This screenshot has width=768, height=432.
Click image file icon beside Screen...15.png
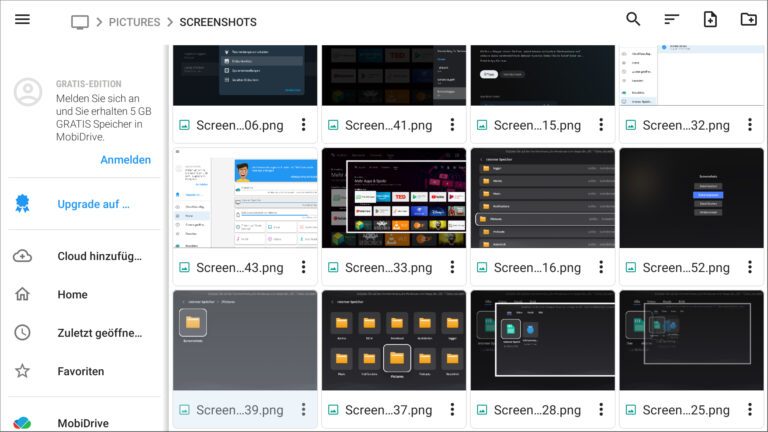482,125
